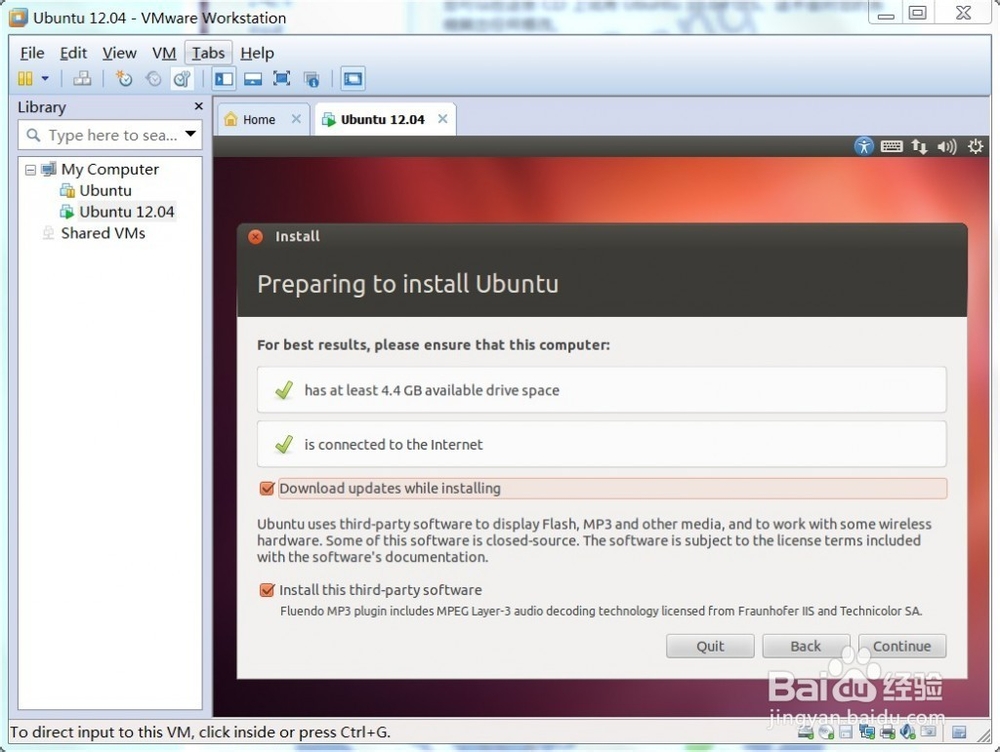Open the sound volume indicator

click(x=946, y=147)
